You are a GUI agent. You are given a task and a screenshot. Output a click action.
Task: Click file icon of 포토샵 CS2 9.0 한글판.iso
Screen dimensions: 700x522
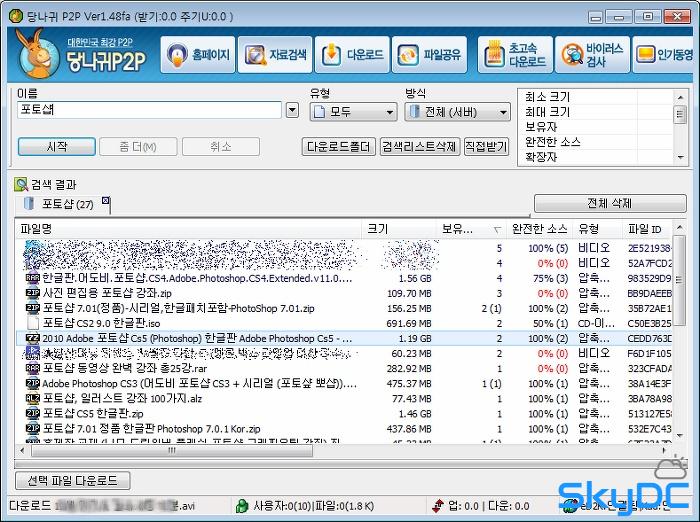(x=33, y=323)
